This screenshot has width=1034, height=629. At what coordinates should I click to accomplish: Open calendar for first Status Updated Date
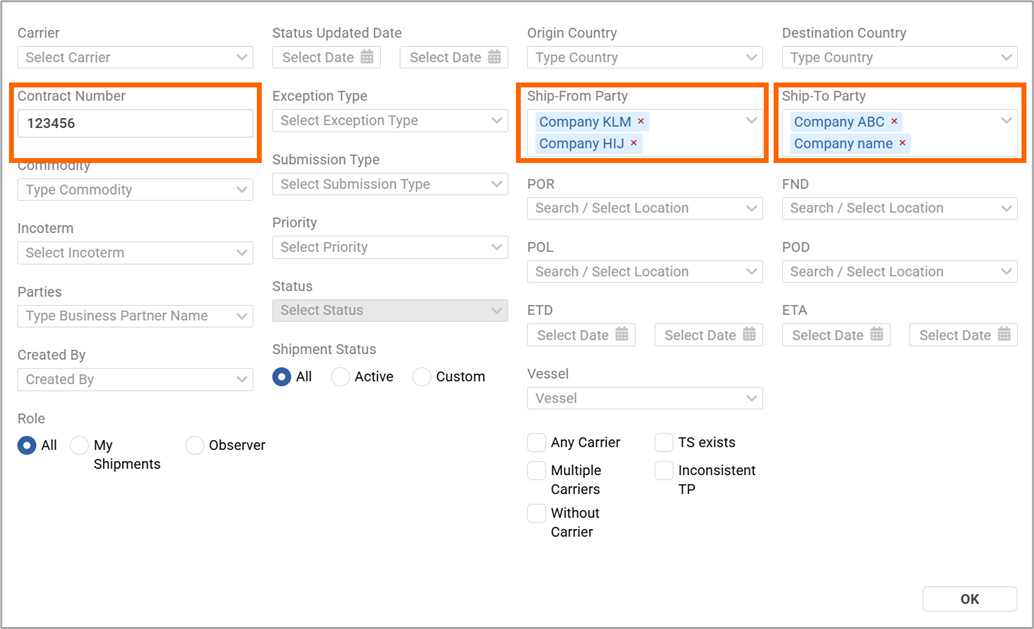[367, 57]
